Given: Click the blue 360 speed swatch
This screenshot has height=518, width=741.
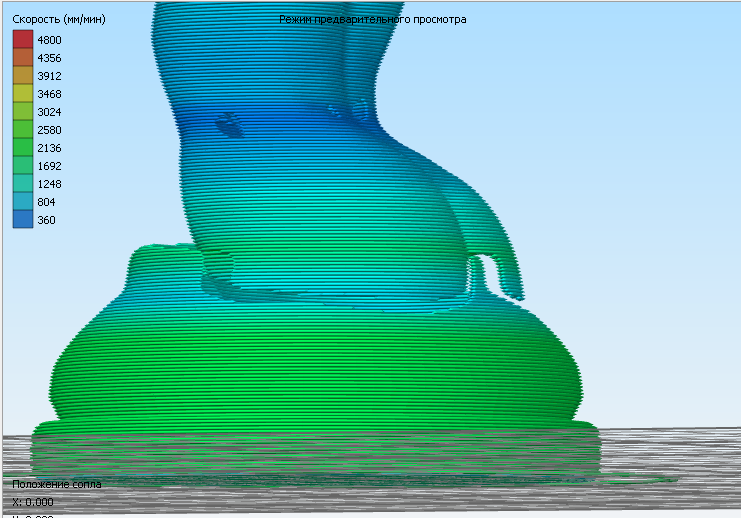Looking at the screenshot, I should pos(23,219).
